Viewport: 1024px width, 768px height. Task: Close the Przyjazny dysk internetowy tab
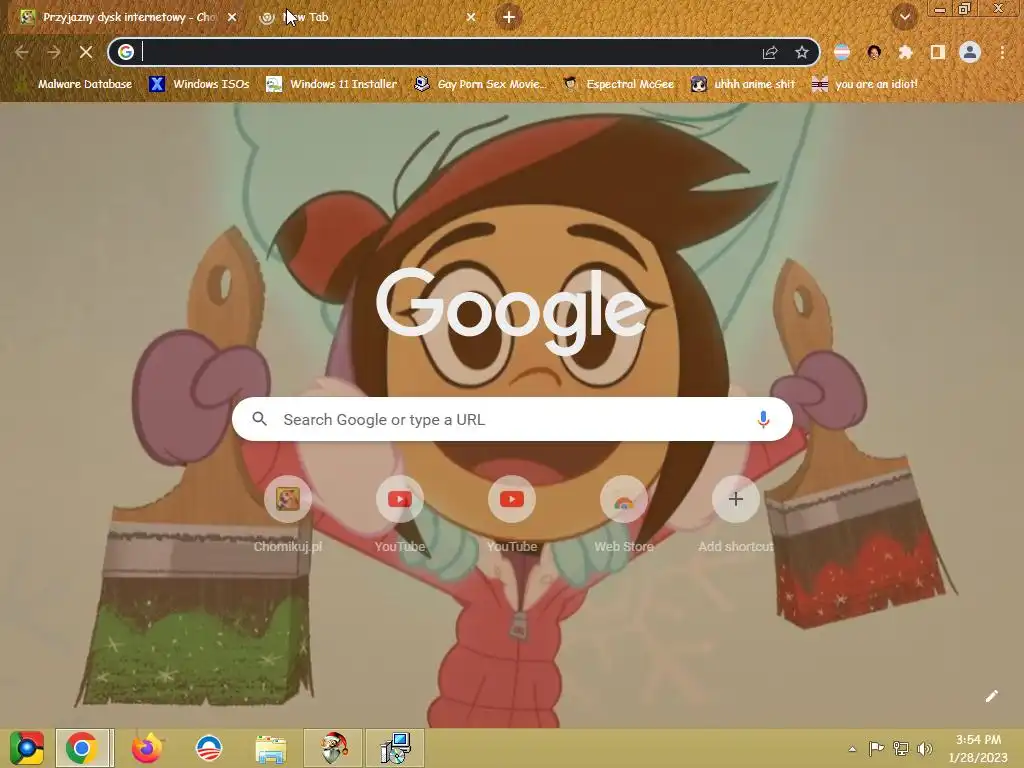232,18
